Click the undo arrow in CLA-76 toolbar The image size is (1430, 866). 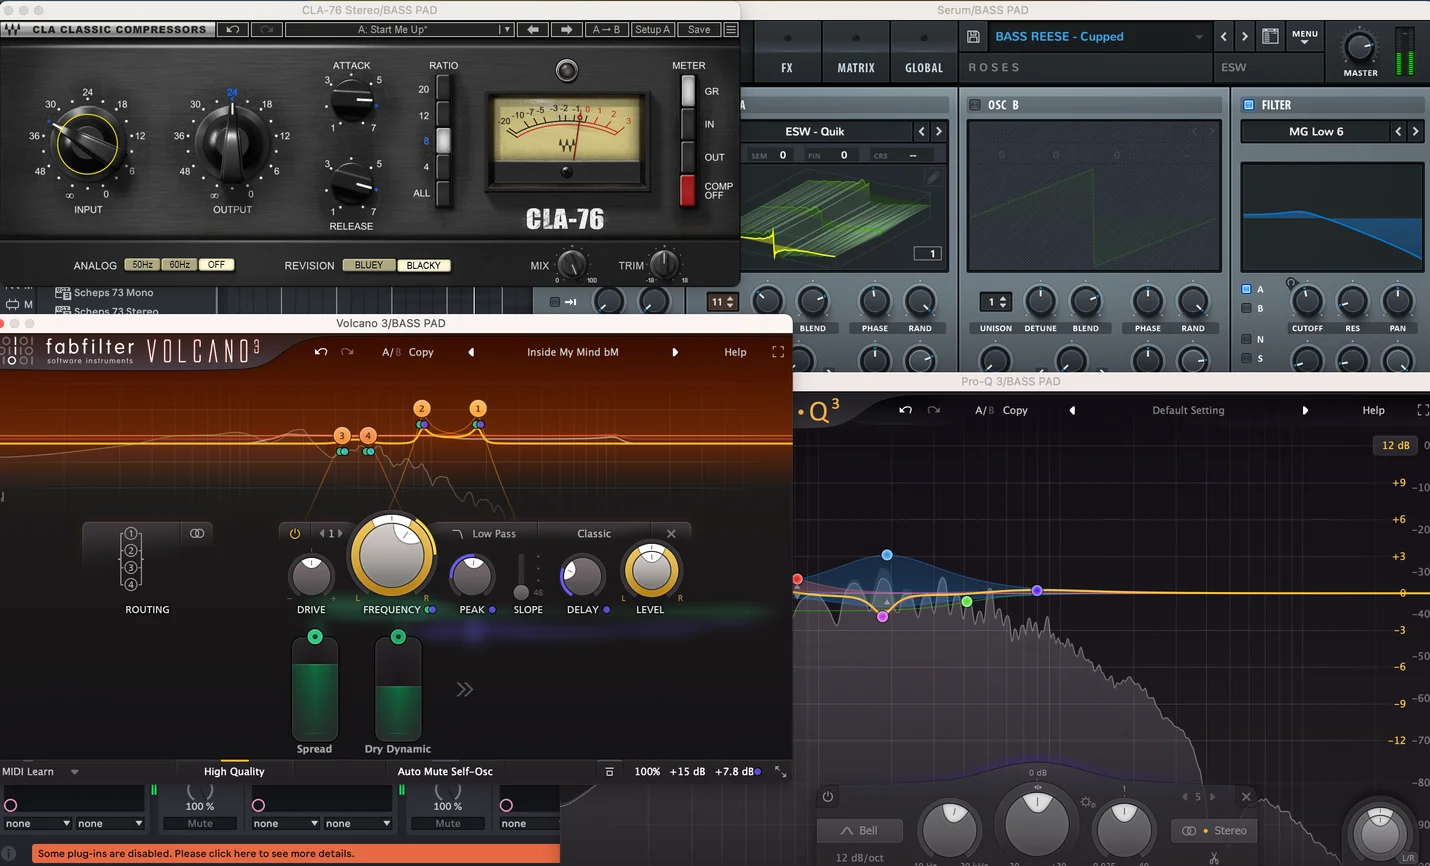233,30
